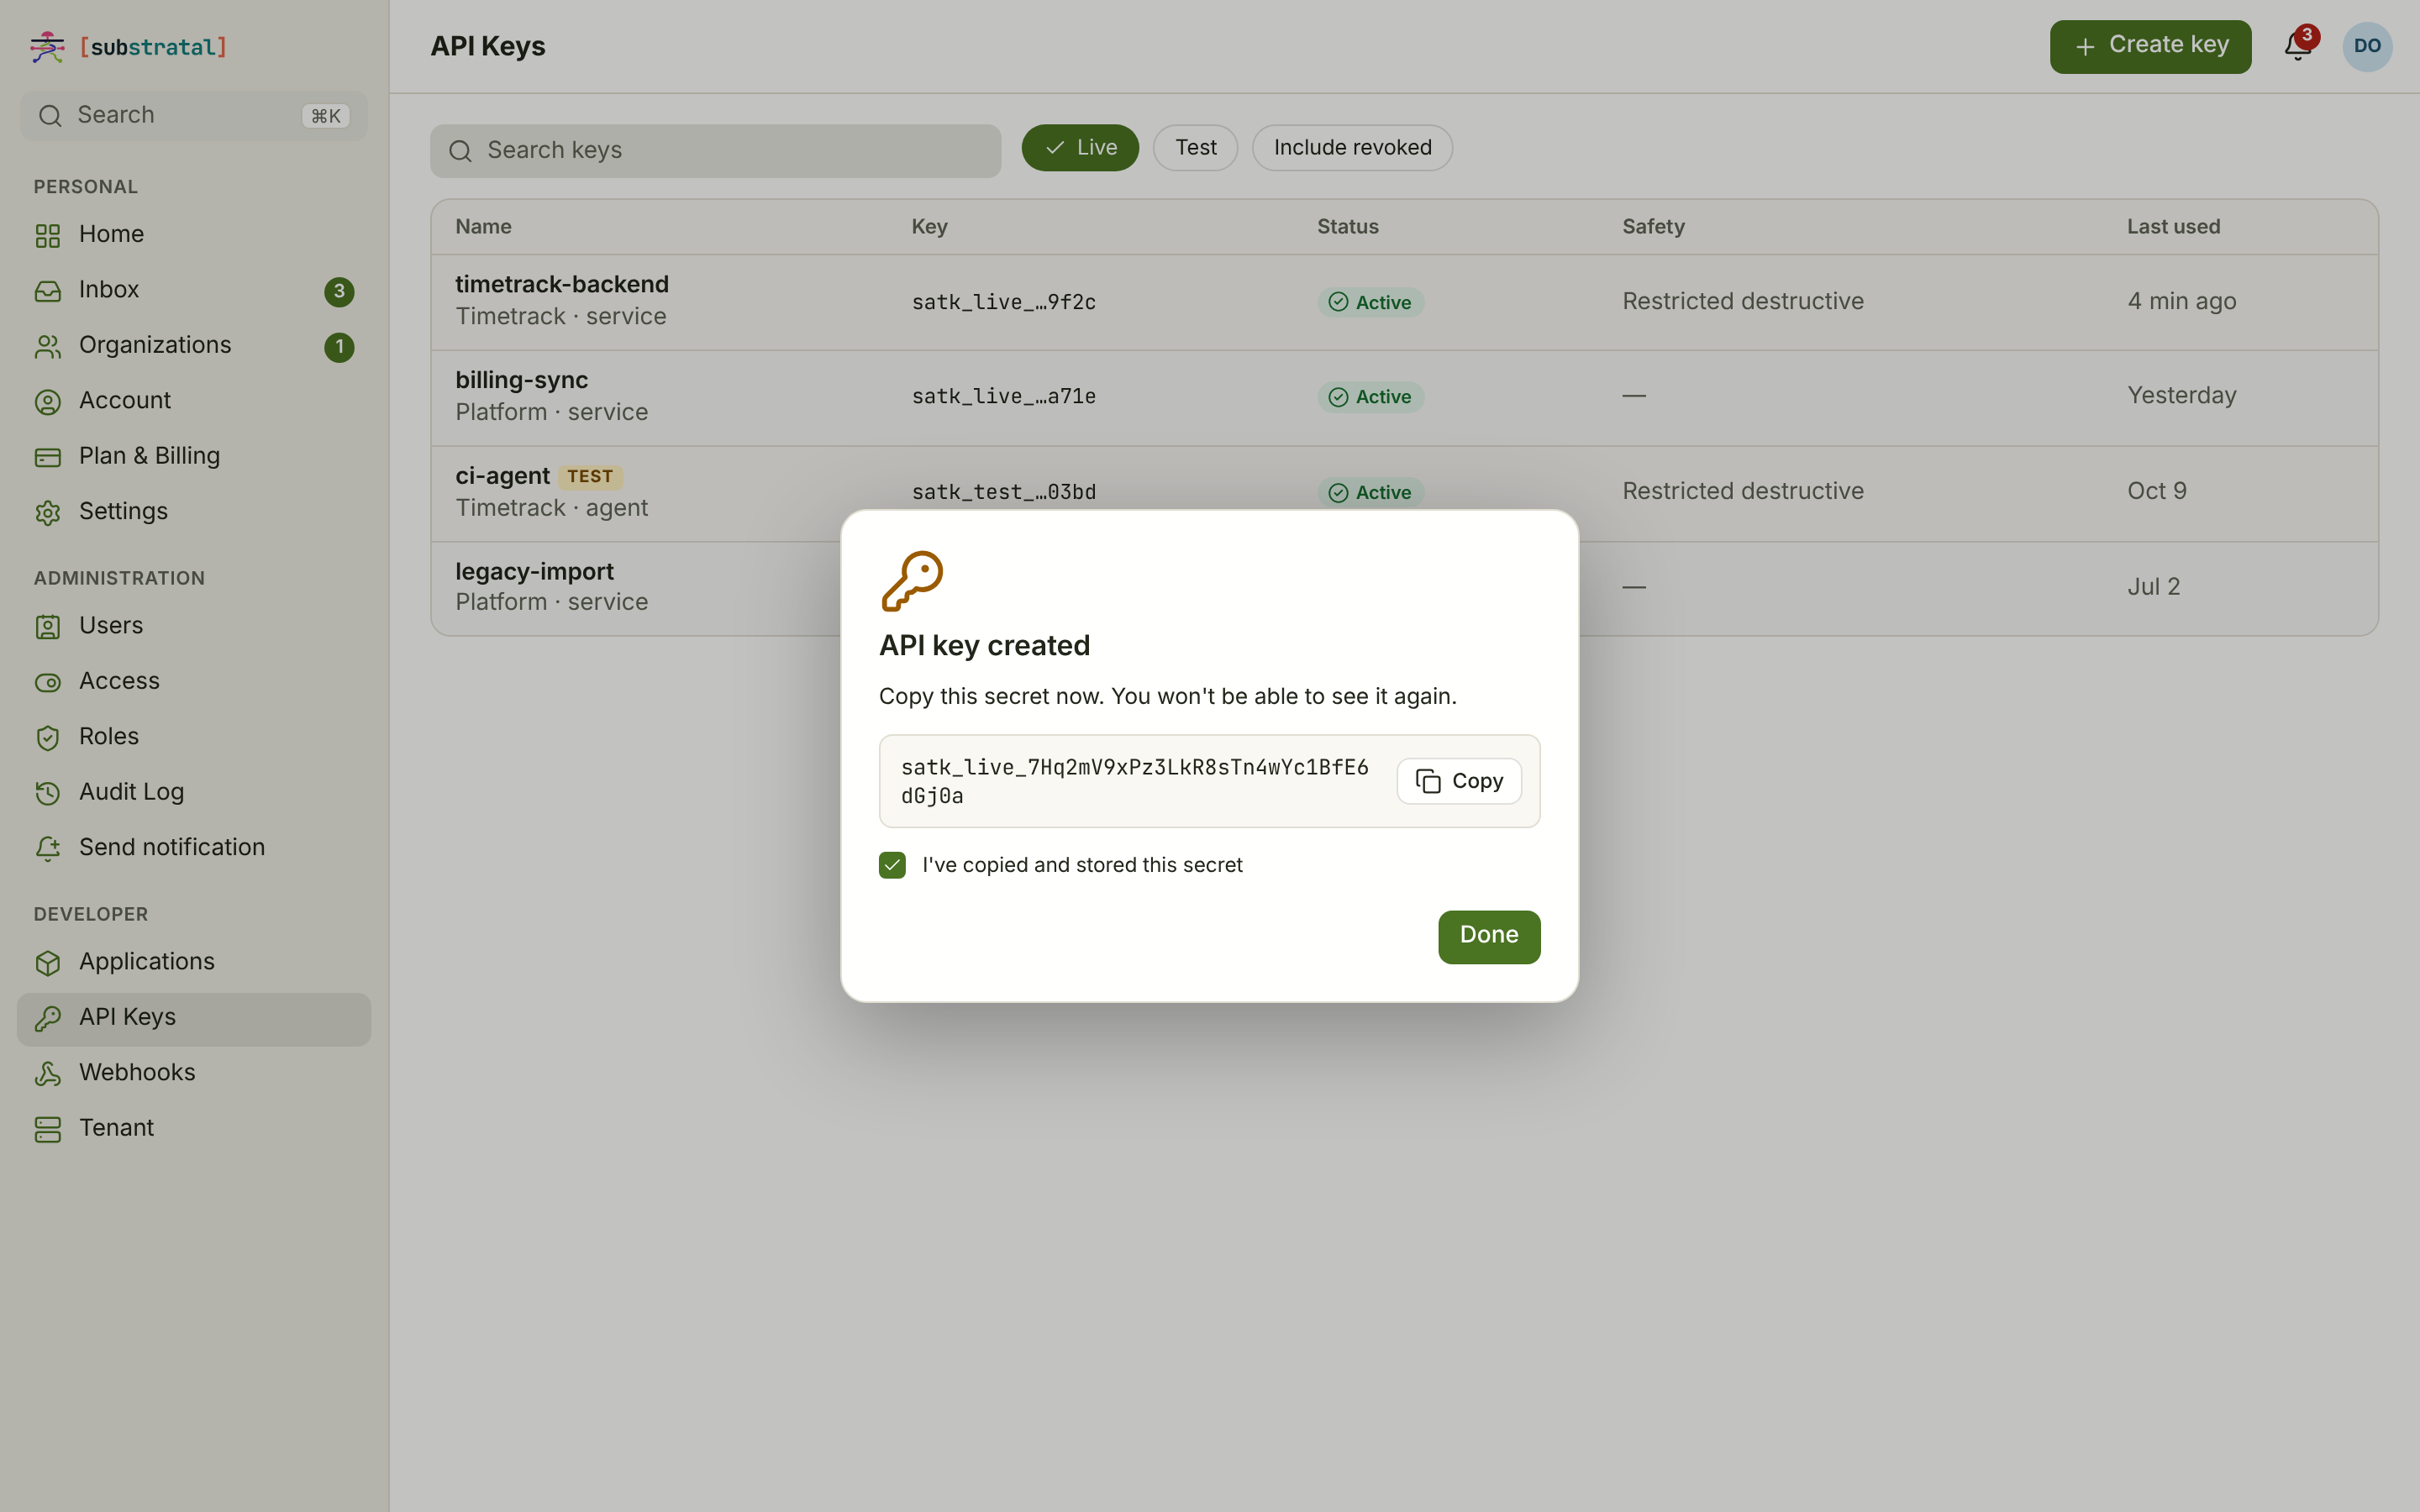Screen dimensions: 2420x1512
Task: Focus the Search keys field
Action: click(x=715, y=151)
